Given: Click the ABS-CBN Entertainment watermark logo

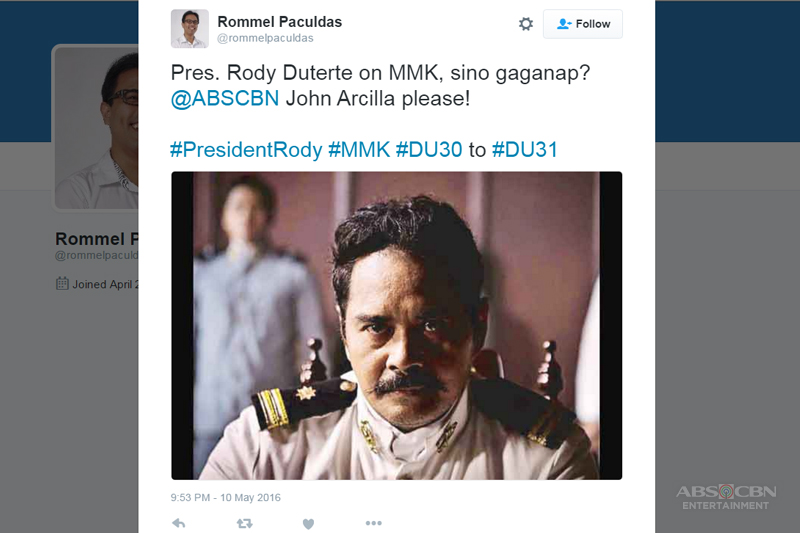Looking at the screenshot, I should 726,497.
